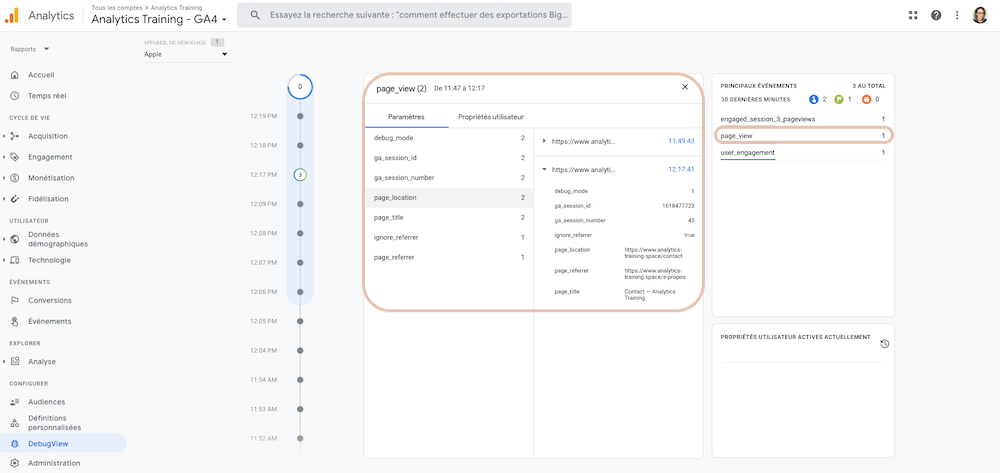Click the 12:17 PM timeline bubble with 3

tap(300, 175)
